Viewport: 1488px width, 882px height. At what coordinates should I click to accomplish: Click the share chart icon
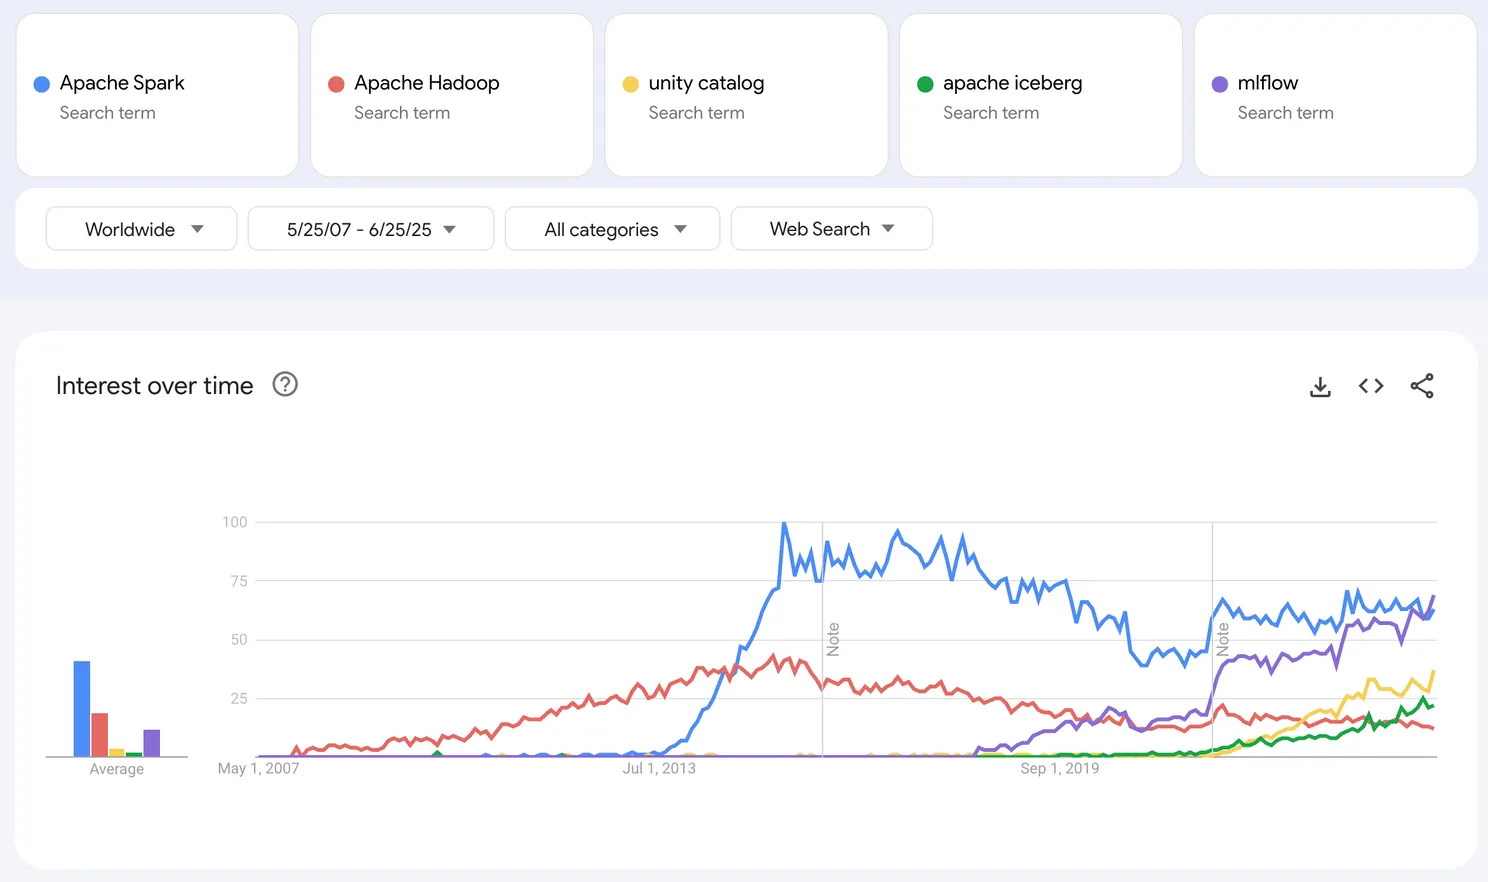[1422, 386]
